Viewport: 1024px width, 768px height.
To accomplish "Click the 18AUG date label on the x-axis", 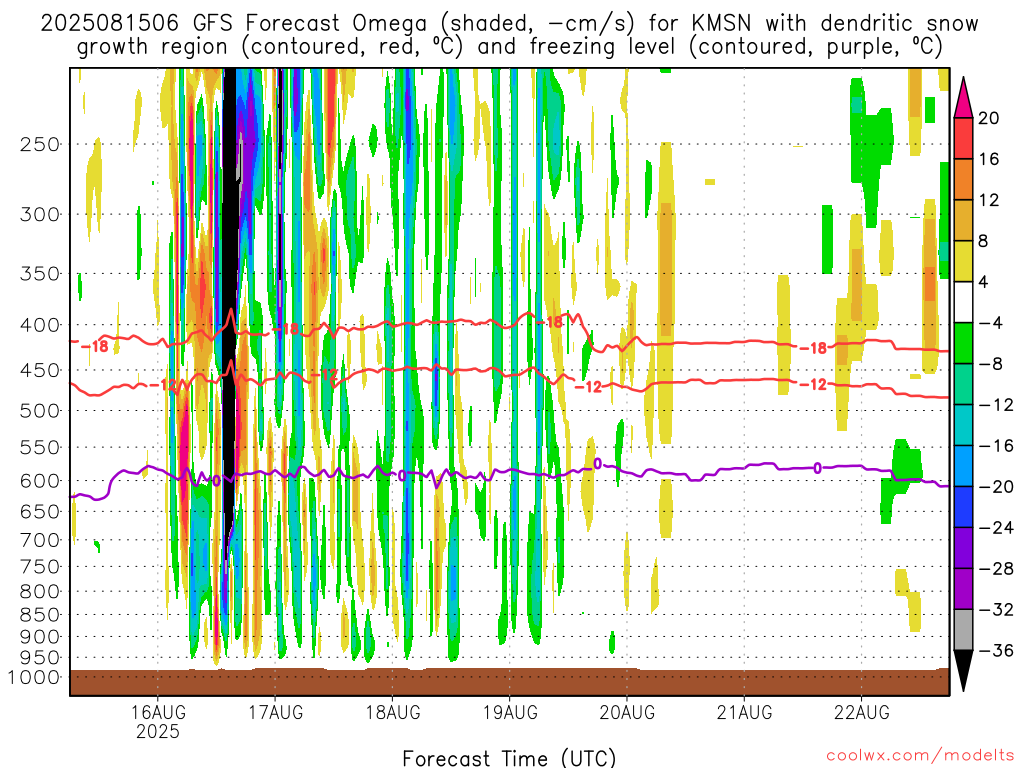I will 392,712.
